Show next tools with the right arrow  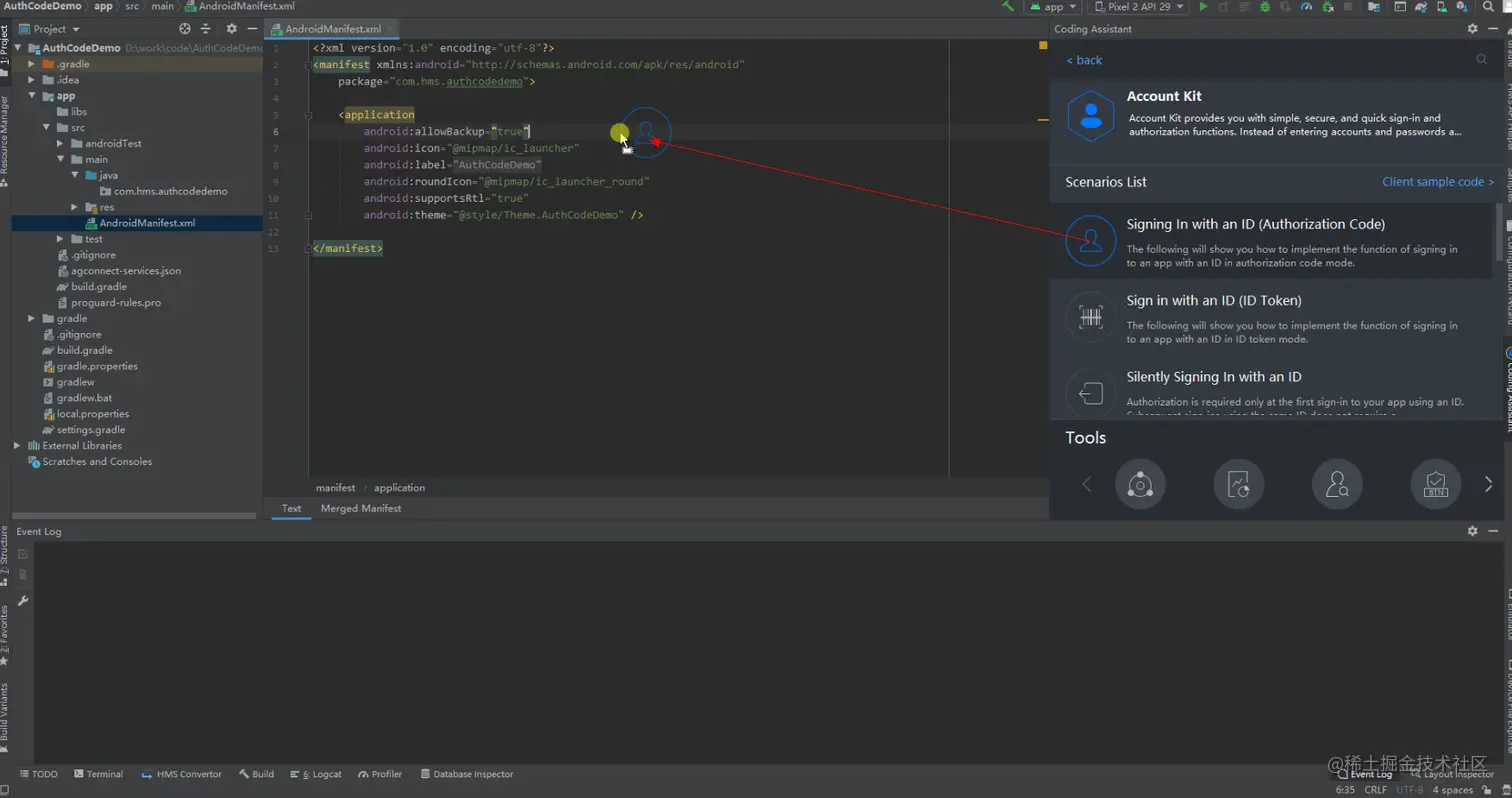[x=1488, y=485]
